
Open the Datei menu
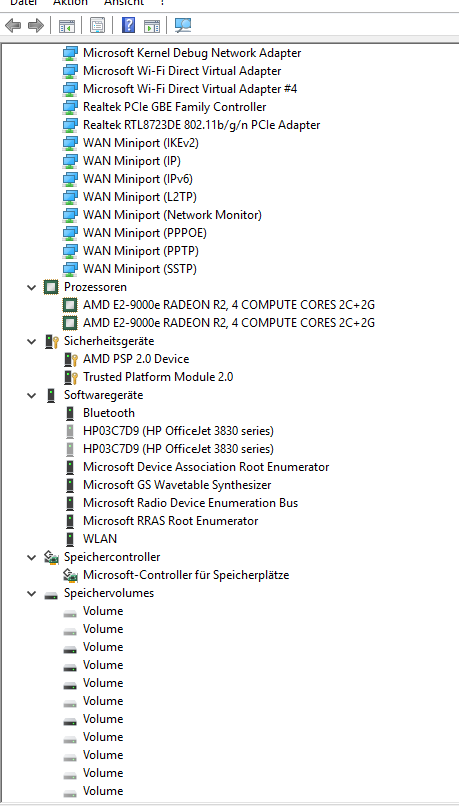coord(24,3)
